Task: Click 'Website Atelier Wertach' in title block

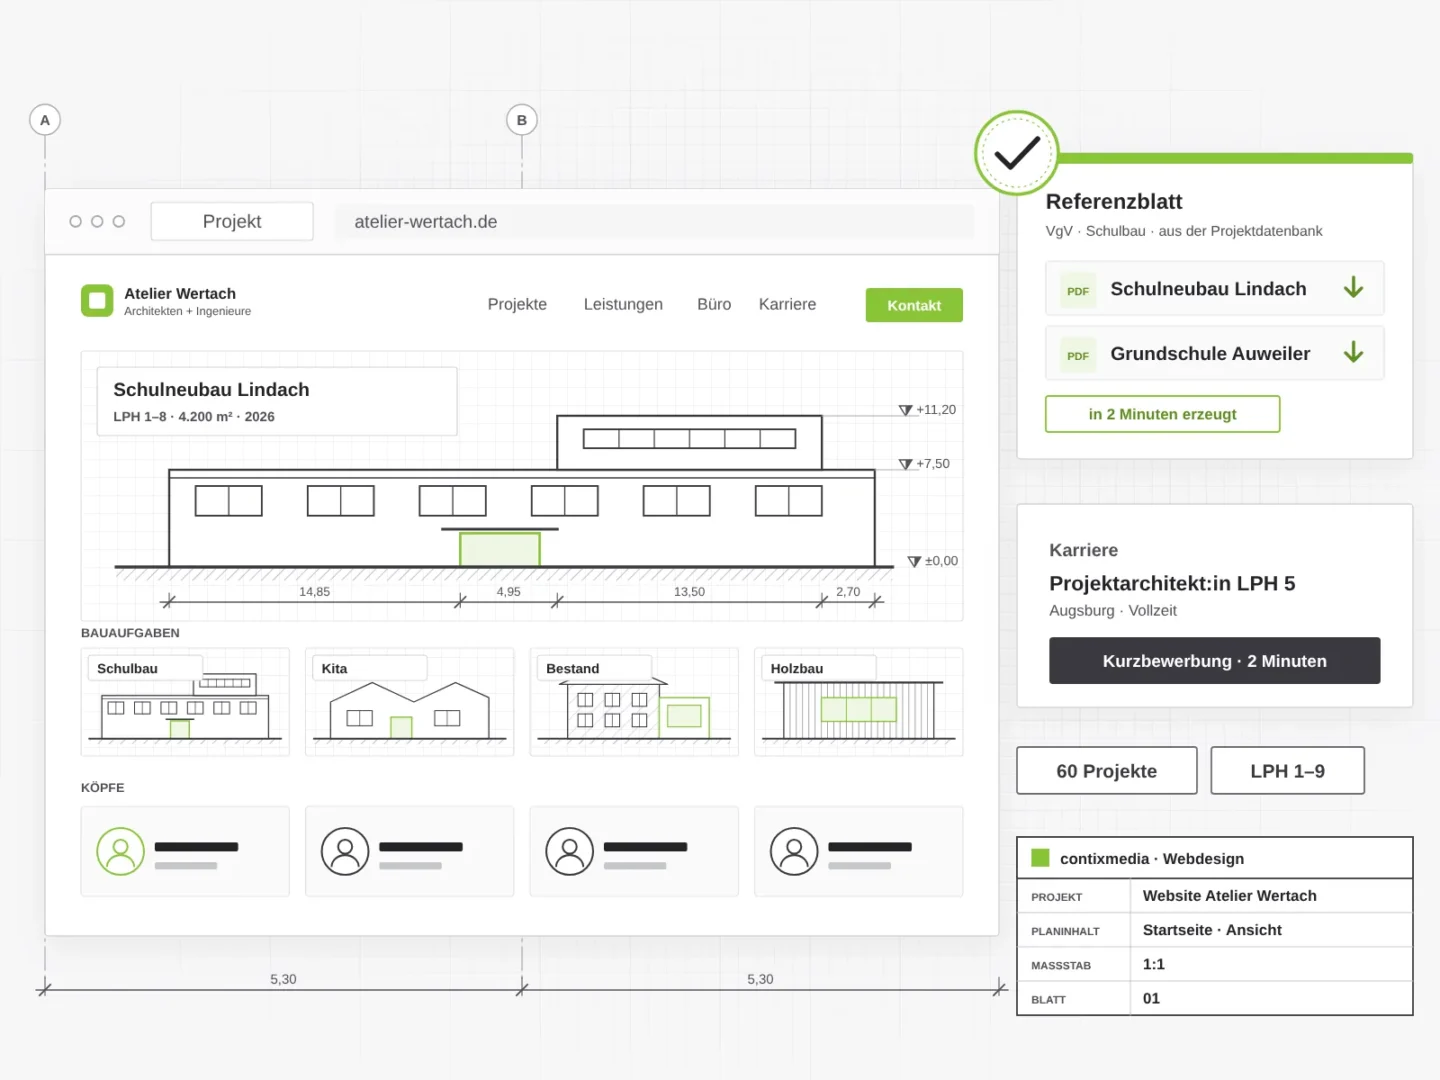Action: click(1230, 896)
